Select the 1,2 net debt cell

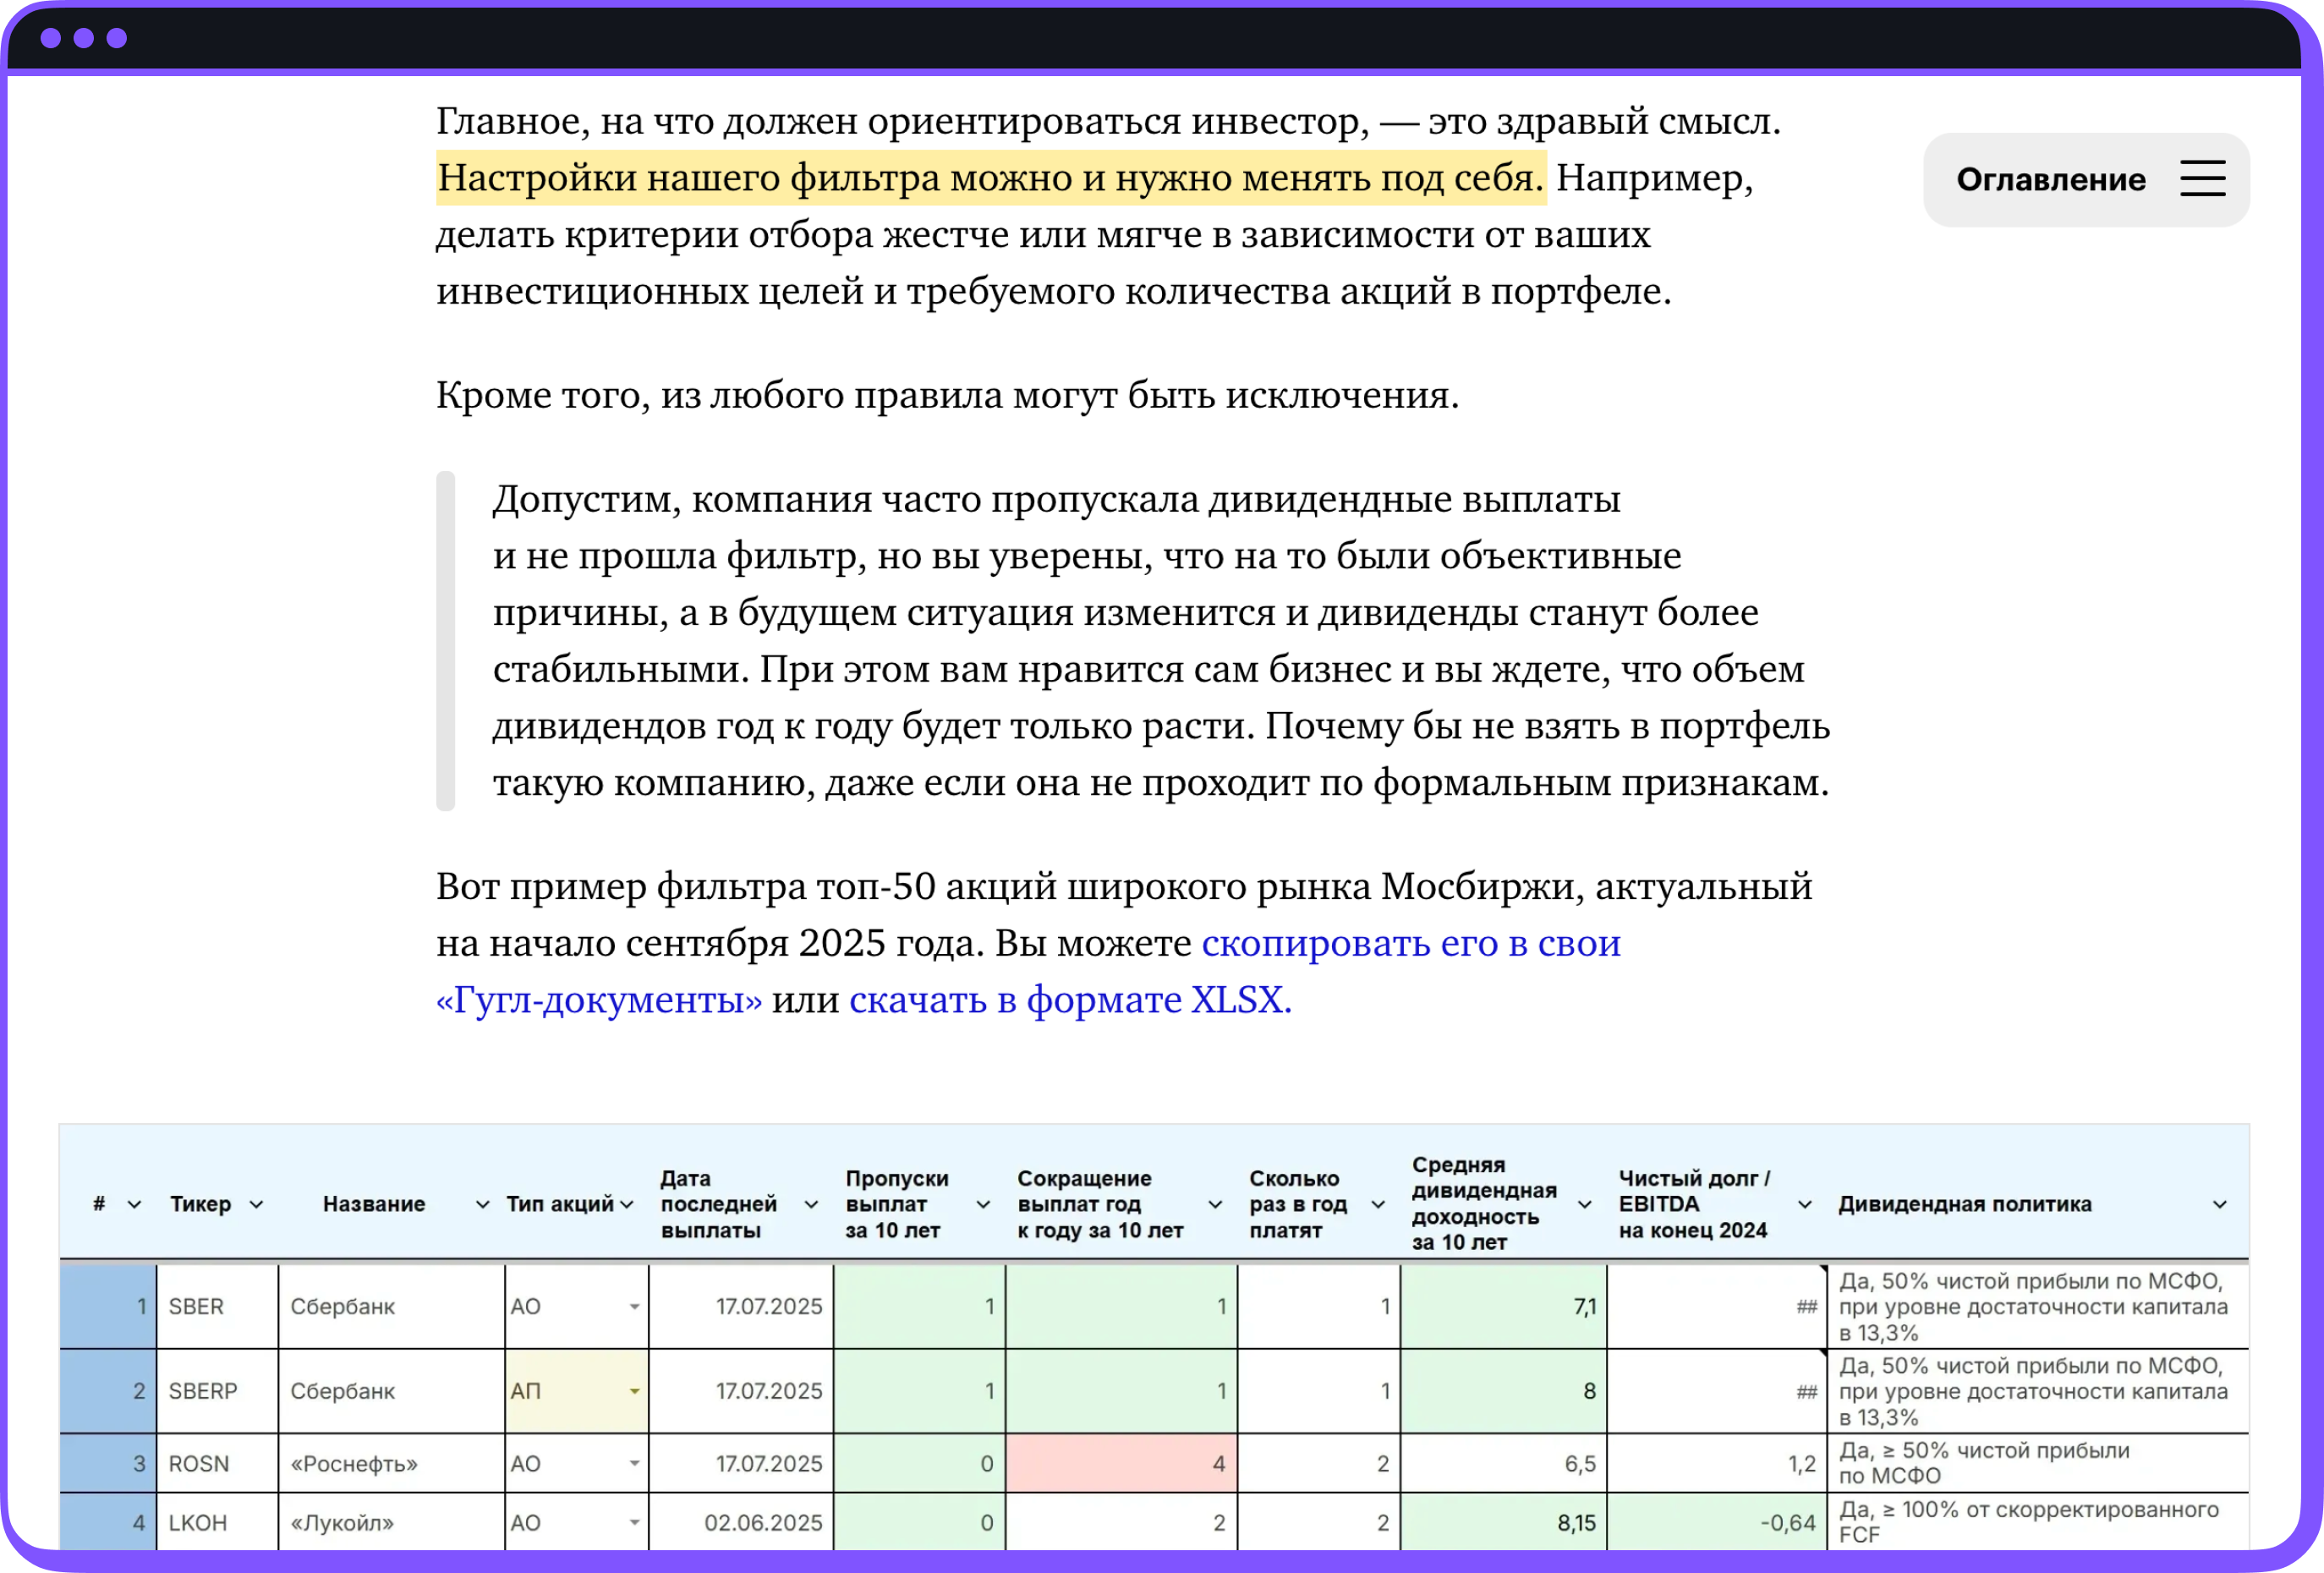click(1717, 1464)
